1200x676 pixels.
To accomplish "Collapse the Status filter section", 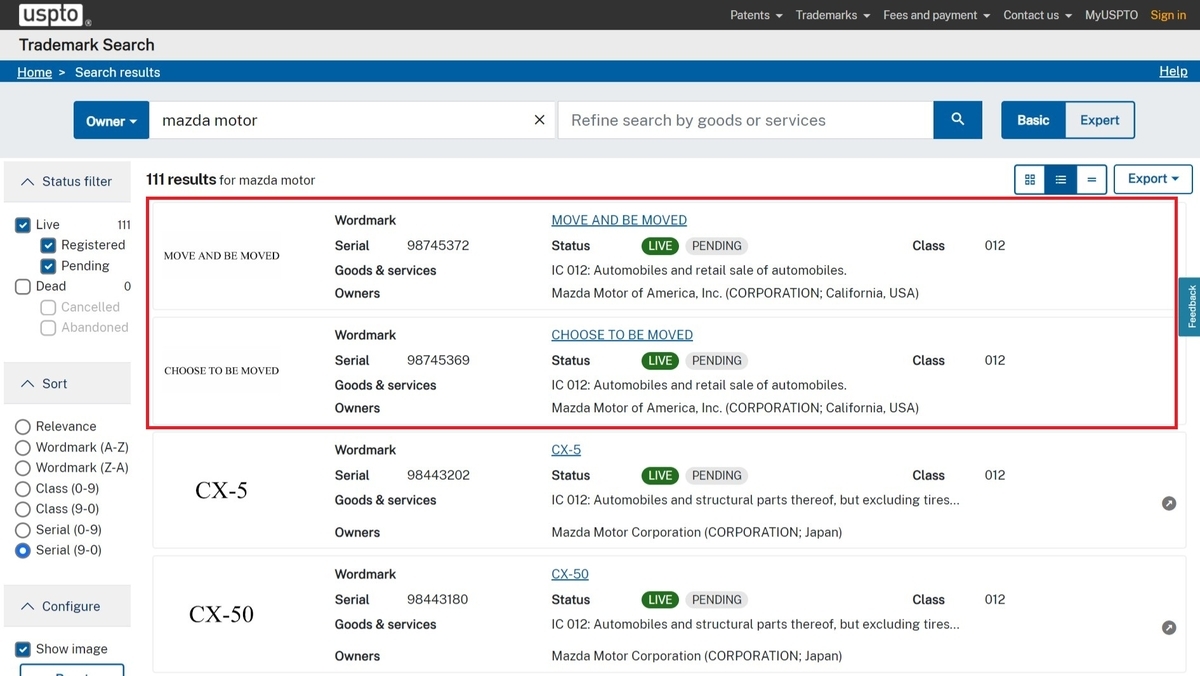I will [67, 182].
